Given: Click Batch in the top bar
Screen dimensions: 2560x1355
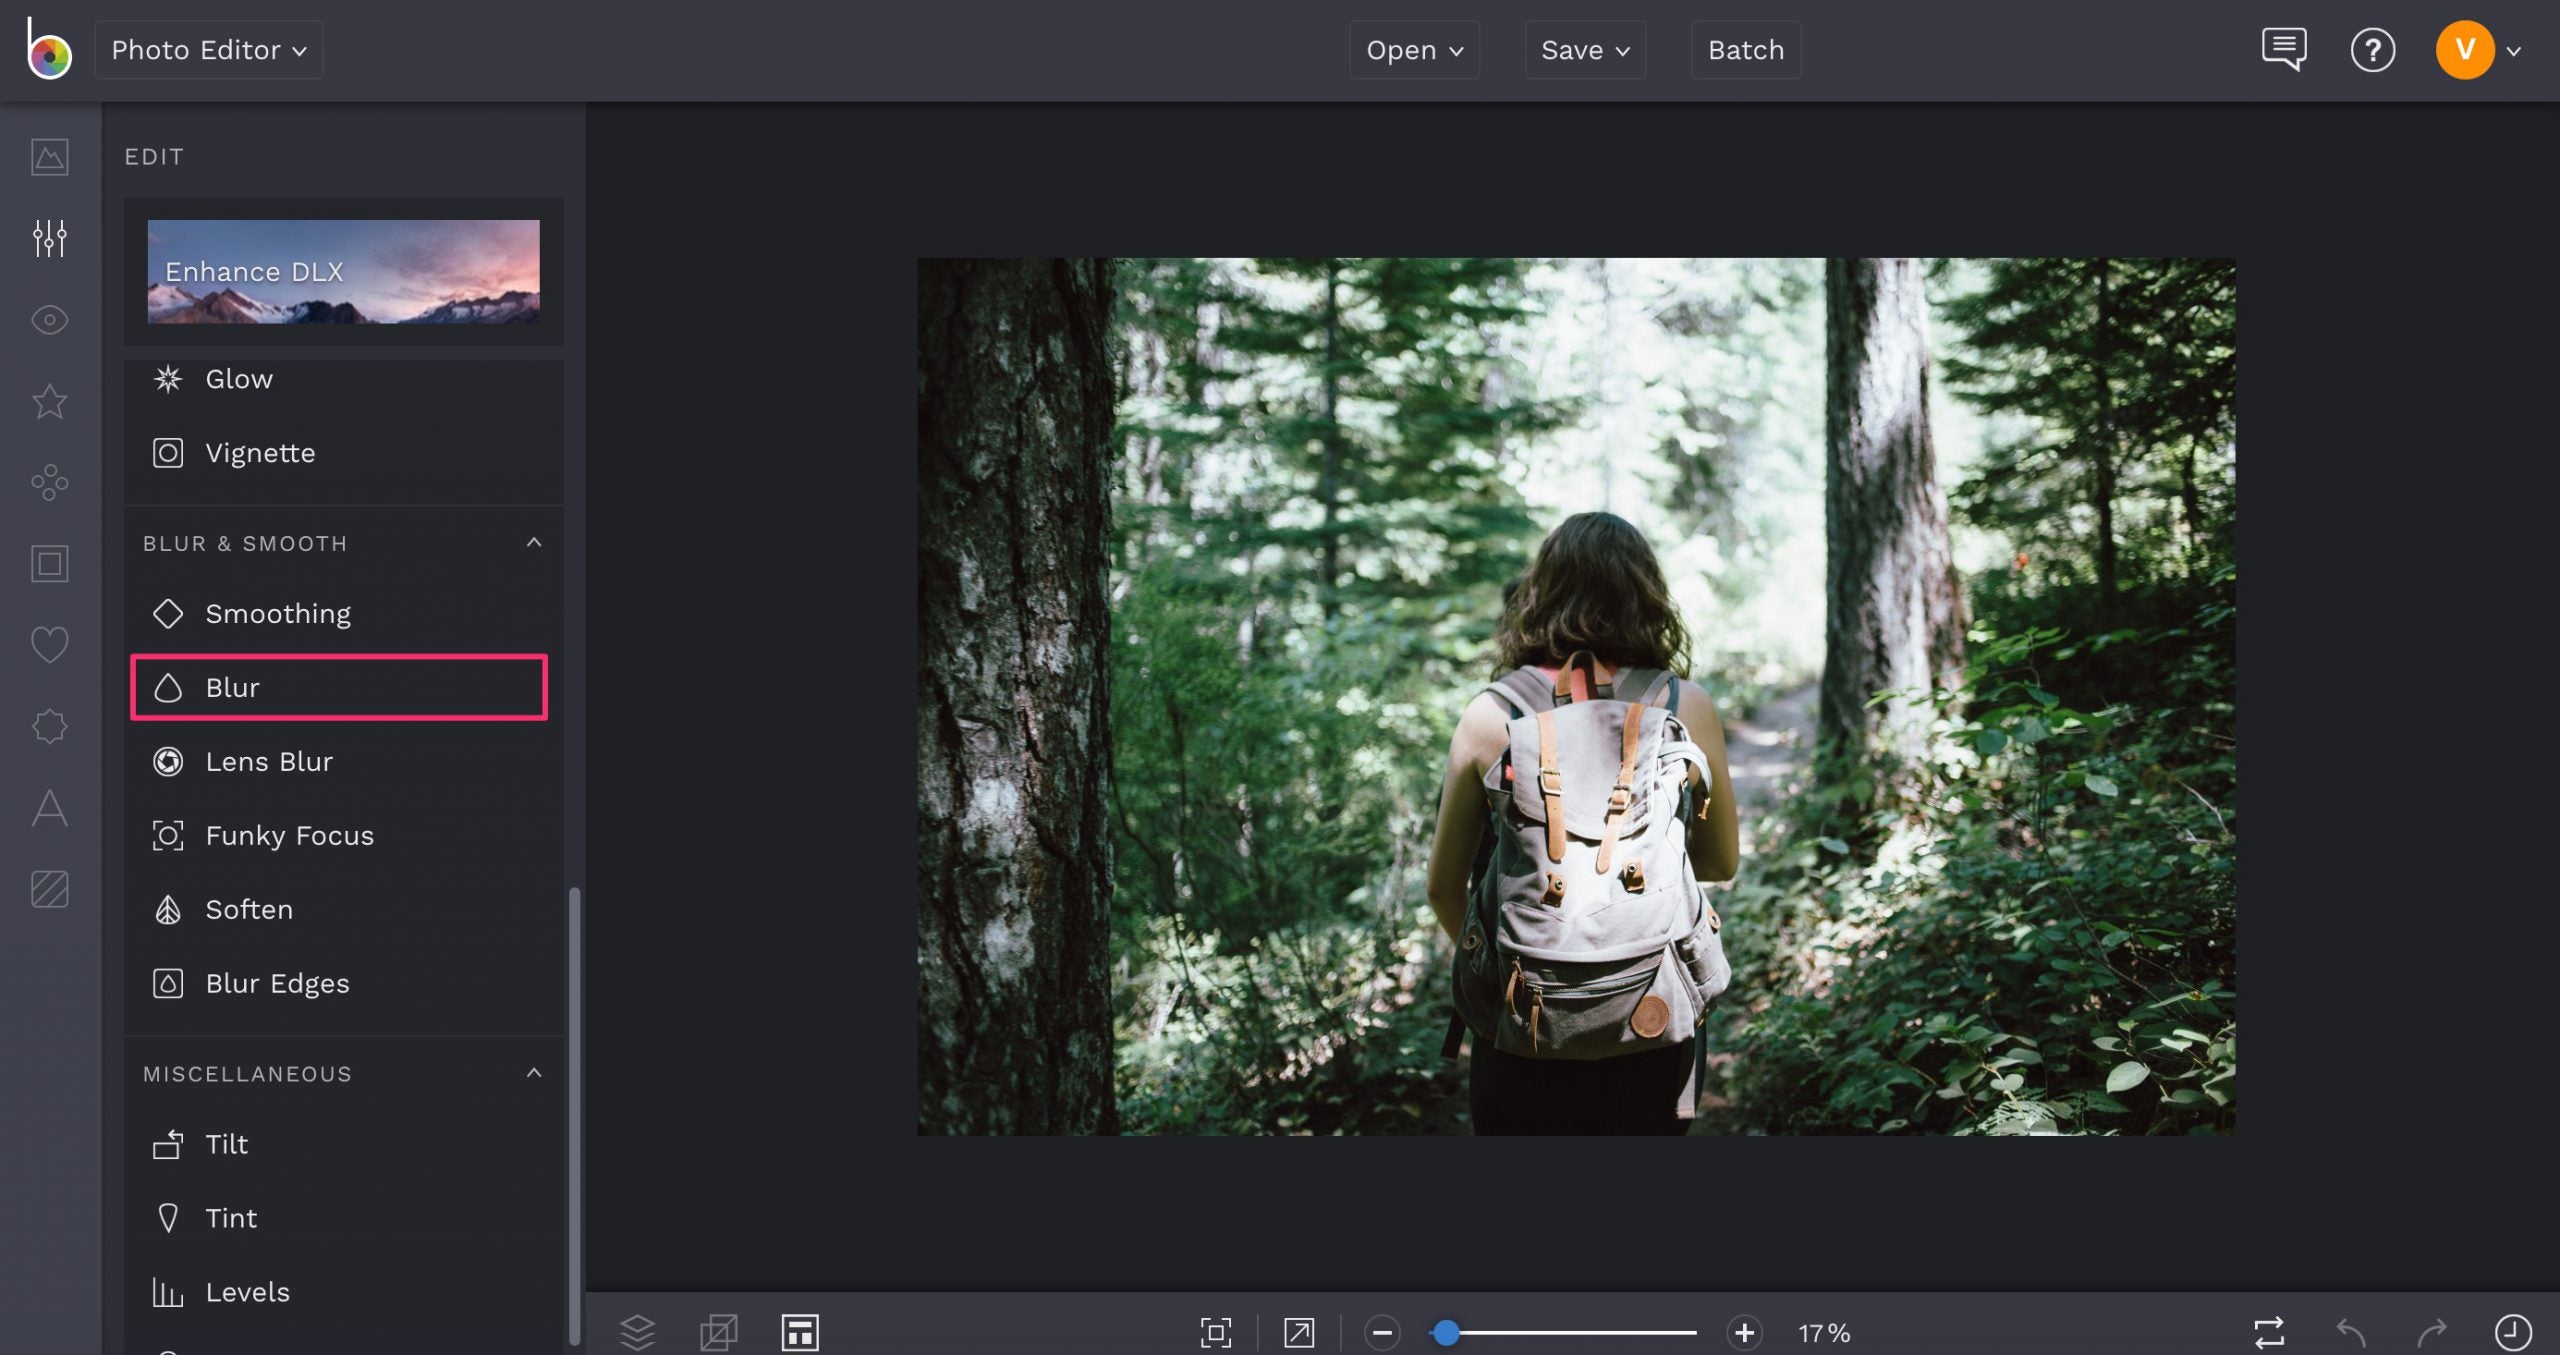Looking at the screenshot, I should [1744, 49].
